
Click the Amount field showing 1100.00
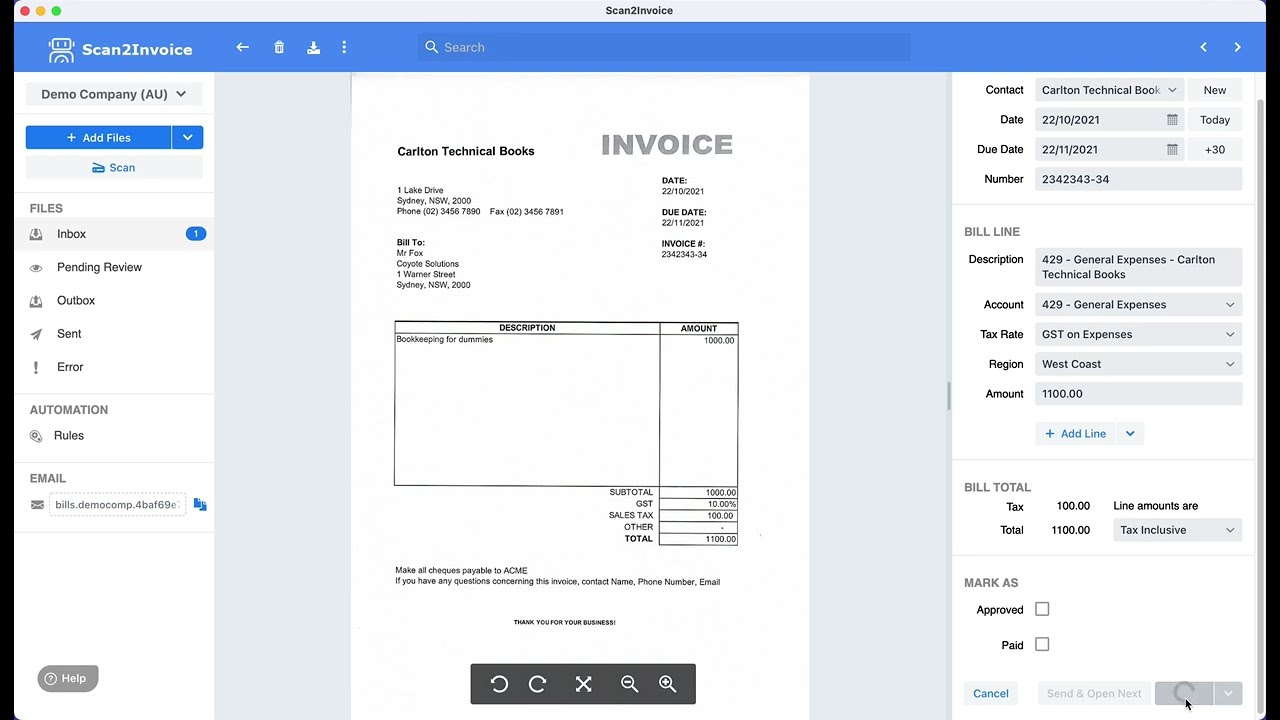tap(1139, 394)
